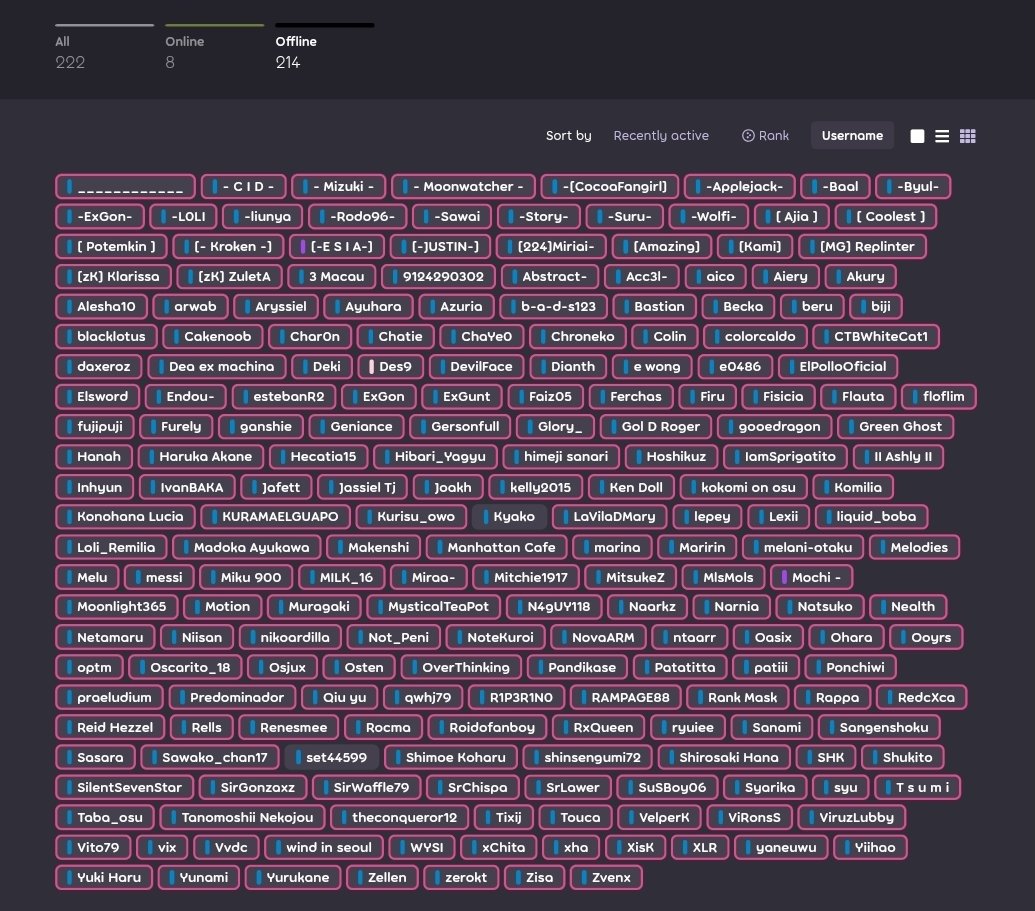Viewport: 1035px width, 911px height.
Task: Open IamSprigatito user card
Action: pyautogui.click(x=785, y=457)
